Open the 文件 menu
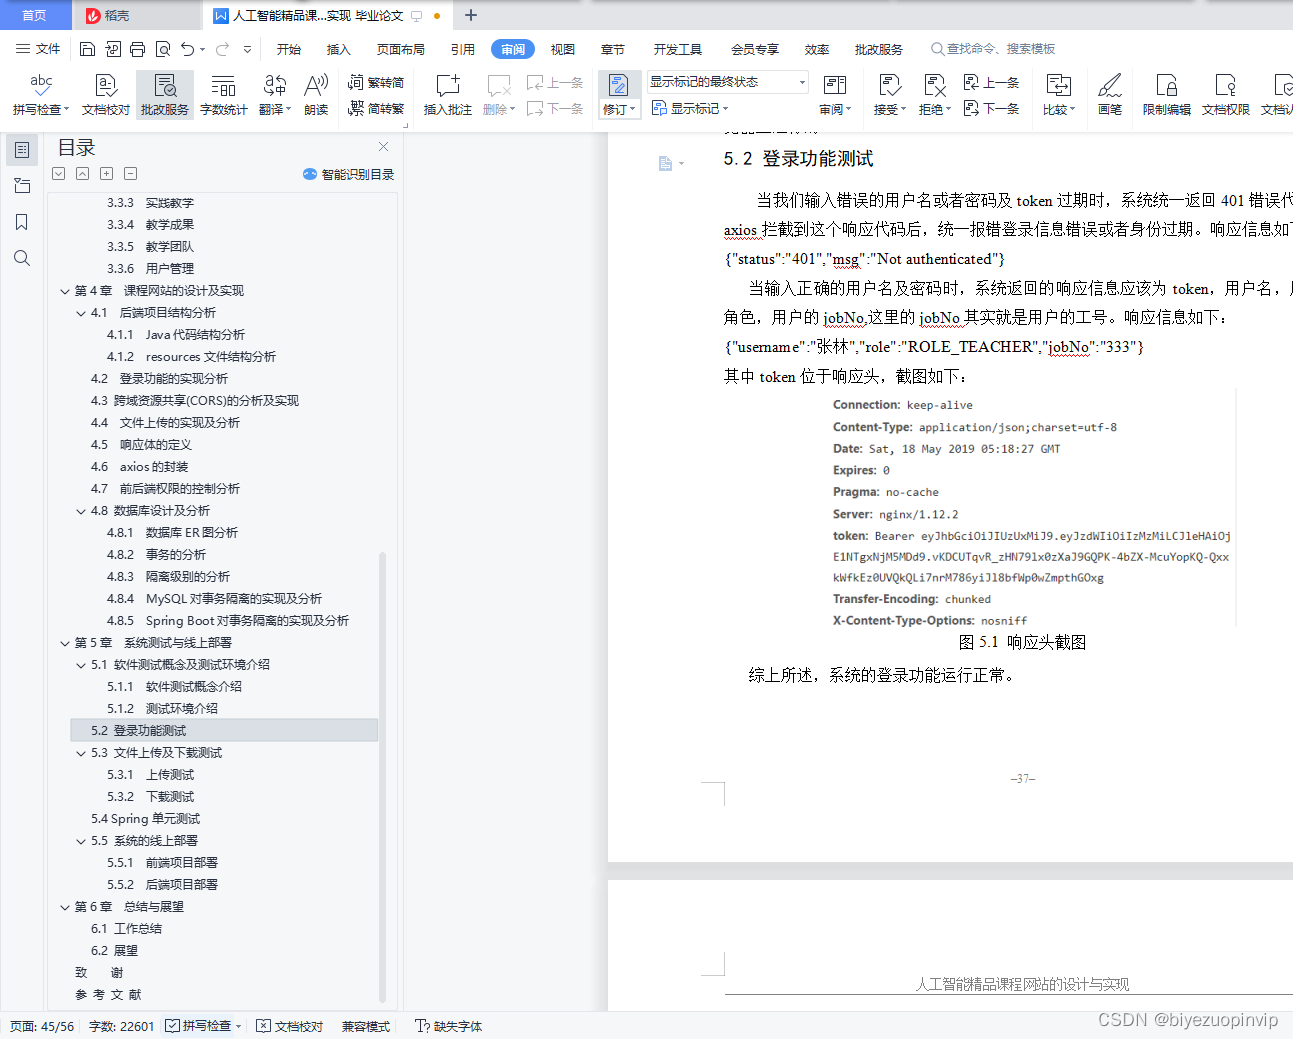This screenshot has width=1293, height=1039. 38,49
